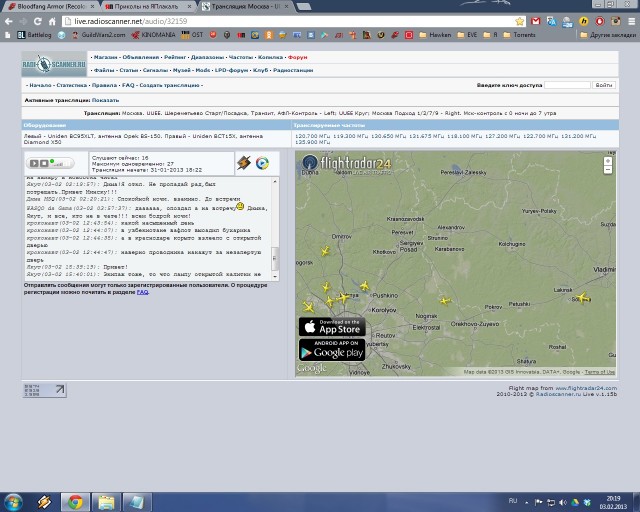640x512 pixels.
Task: Click the Radioscanner.ru site logo
Action: [x=54, y=63]
